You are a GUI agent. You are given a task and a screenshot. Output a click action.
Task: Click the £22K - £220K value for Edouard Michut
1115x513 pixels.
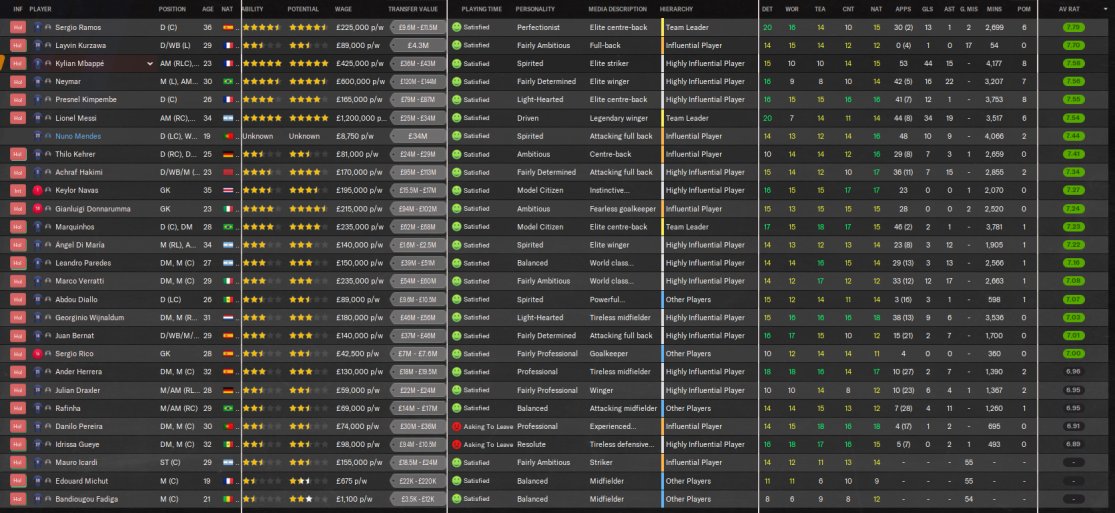coord(418,481)
